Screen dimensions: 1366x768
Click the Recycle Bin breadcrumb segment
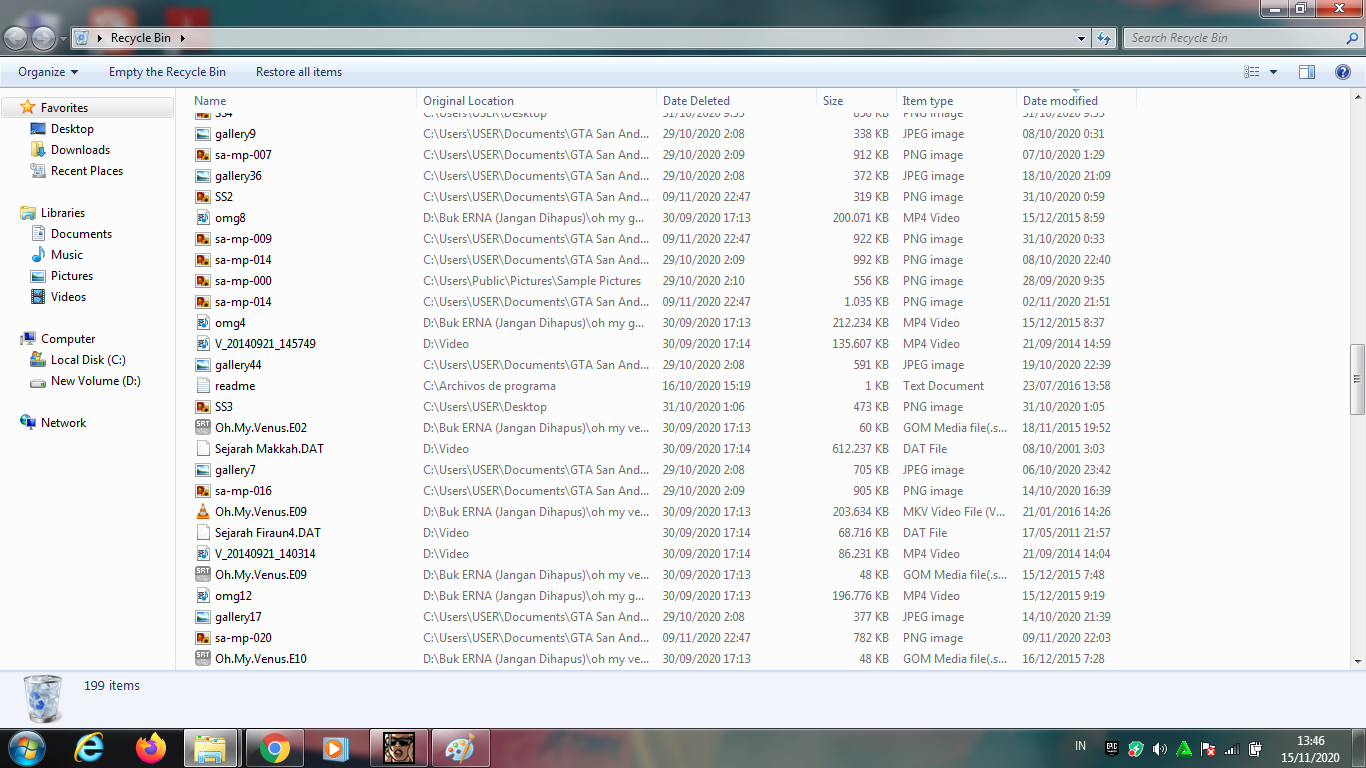[140, 38]
